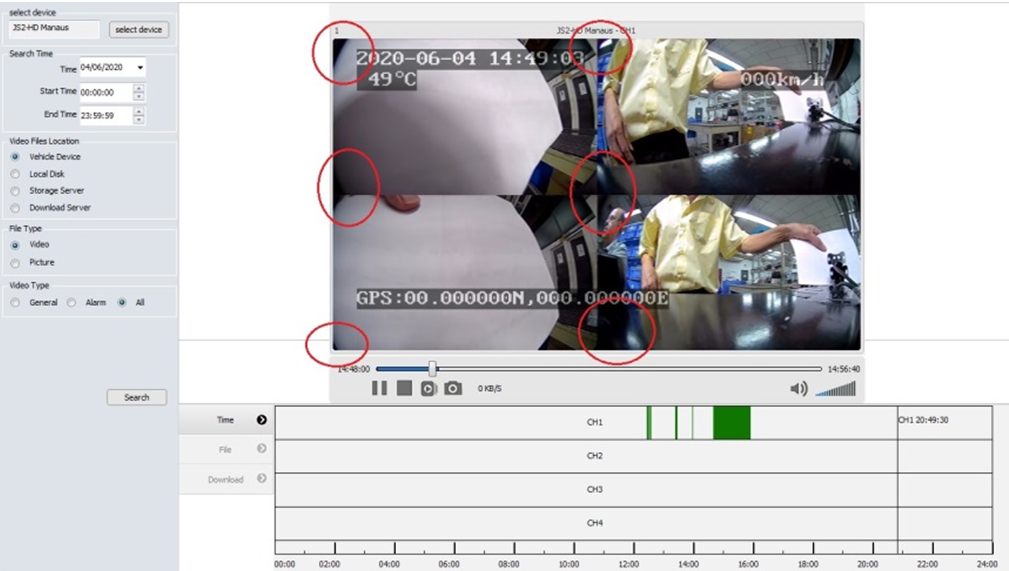Decrease the Start Time value
This screenshot has height=571, width=1009.
point(138,97)
